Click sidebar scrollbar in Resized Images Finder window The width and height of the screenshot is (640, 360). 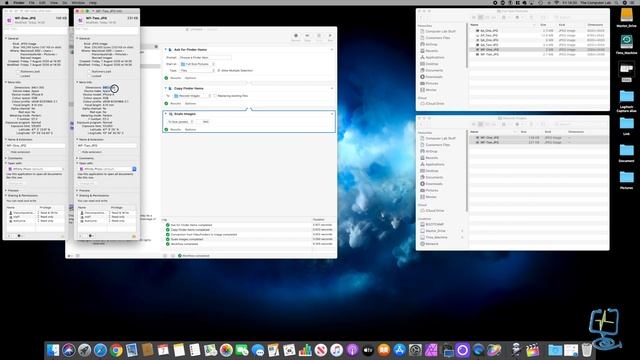467,171
